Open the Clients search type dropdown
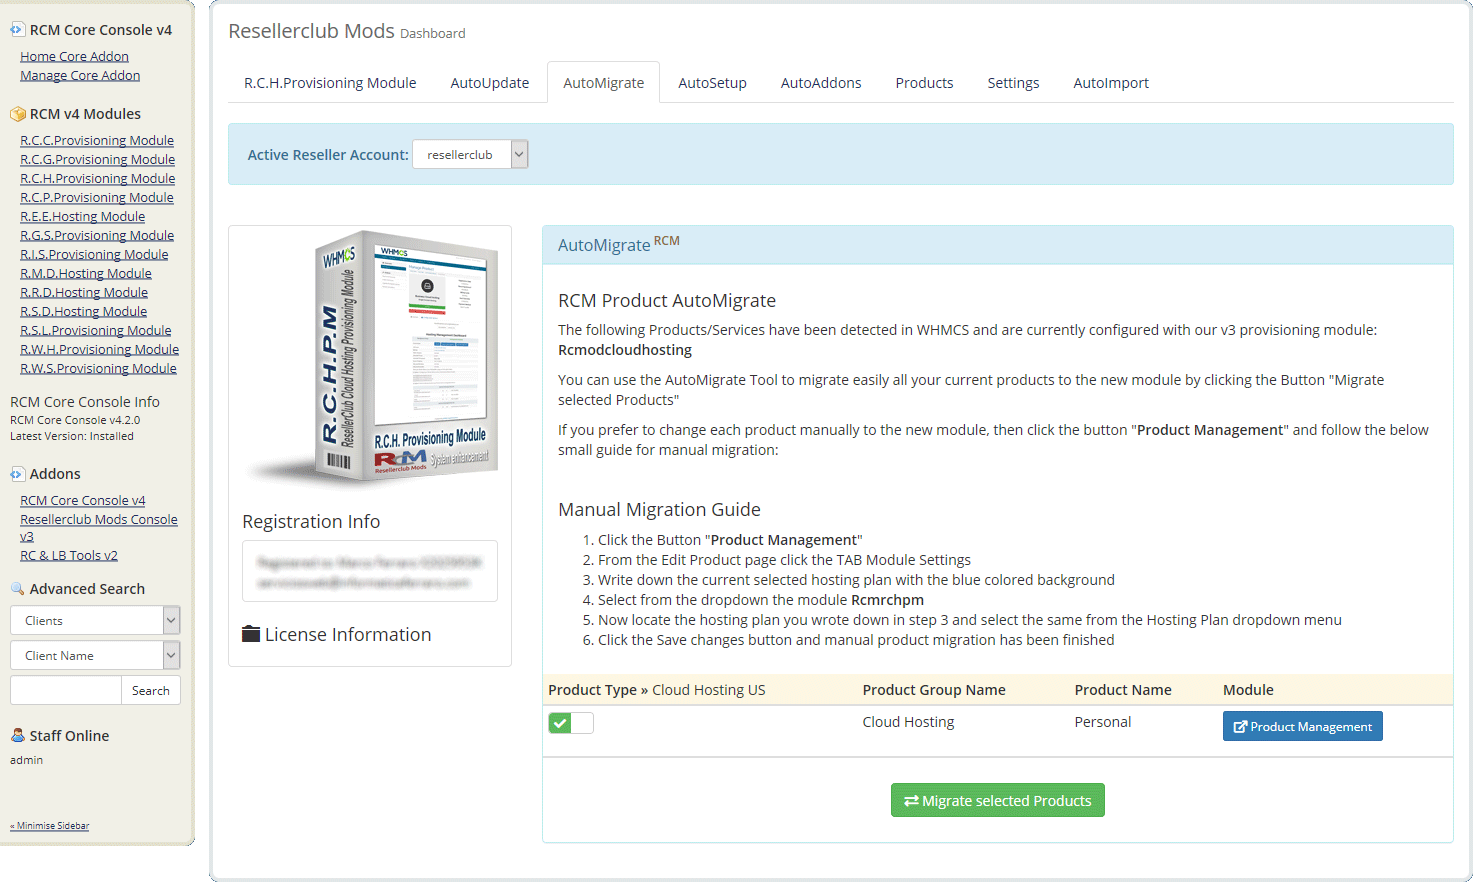The width and height of the screenshot is (1473, 882). (95, 620)
